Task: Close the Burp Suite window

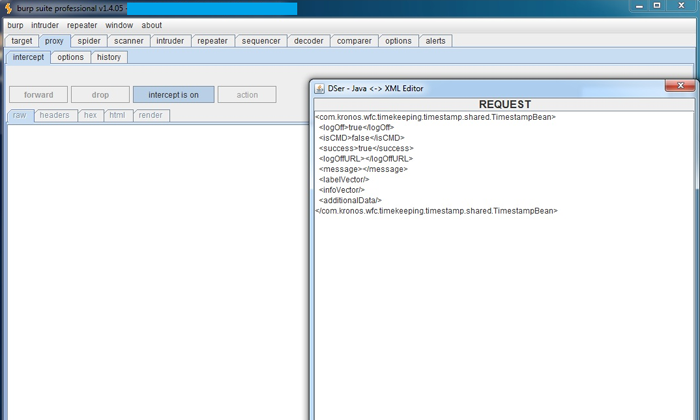Action: (x=681, y=6)
